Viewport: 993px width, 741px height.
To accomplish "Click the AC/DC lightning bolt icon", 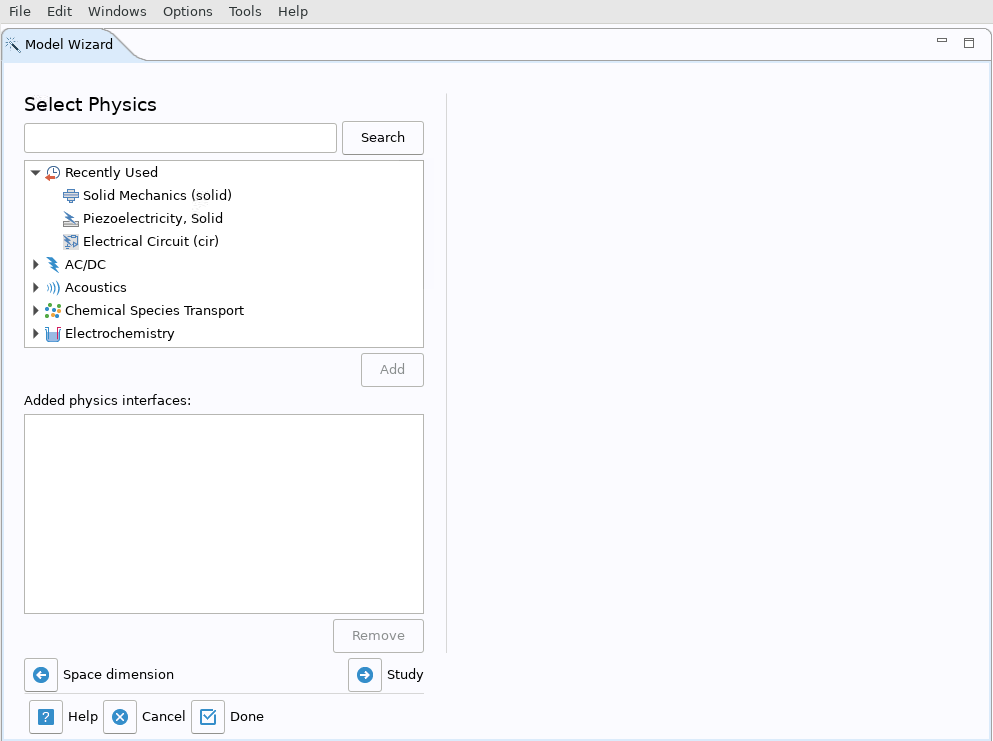I will point(53,265).
